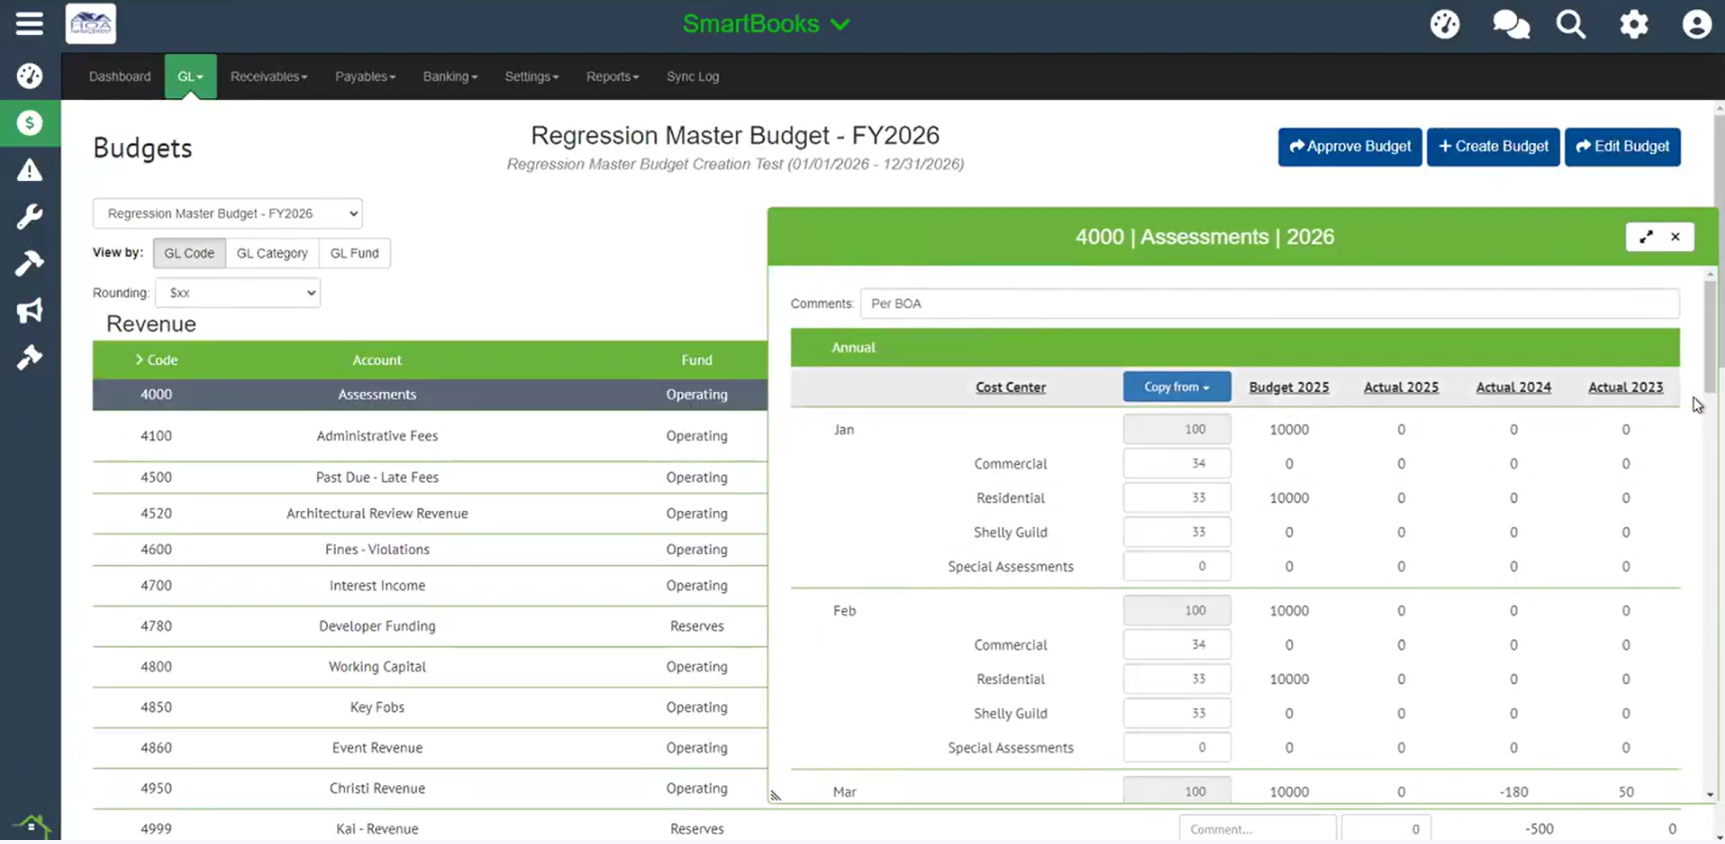Open the Copy from dropdown

1177,387
